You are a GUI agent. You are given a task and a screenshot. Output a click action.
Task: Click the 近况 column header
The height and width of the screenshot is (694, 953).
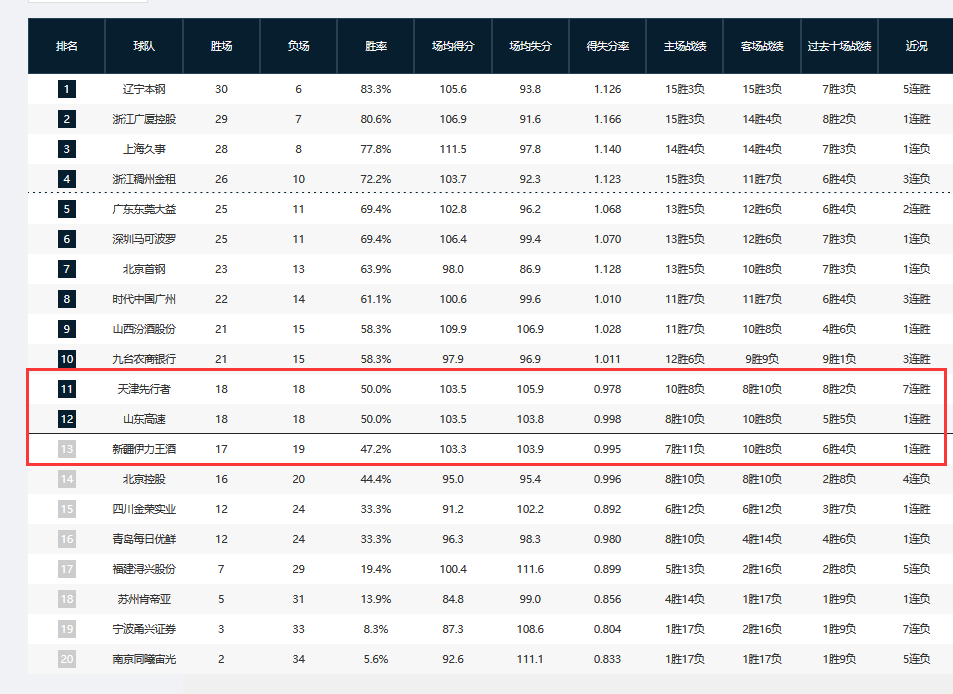916,46
